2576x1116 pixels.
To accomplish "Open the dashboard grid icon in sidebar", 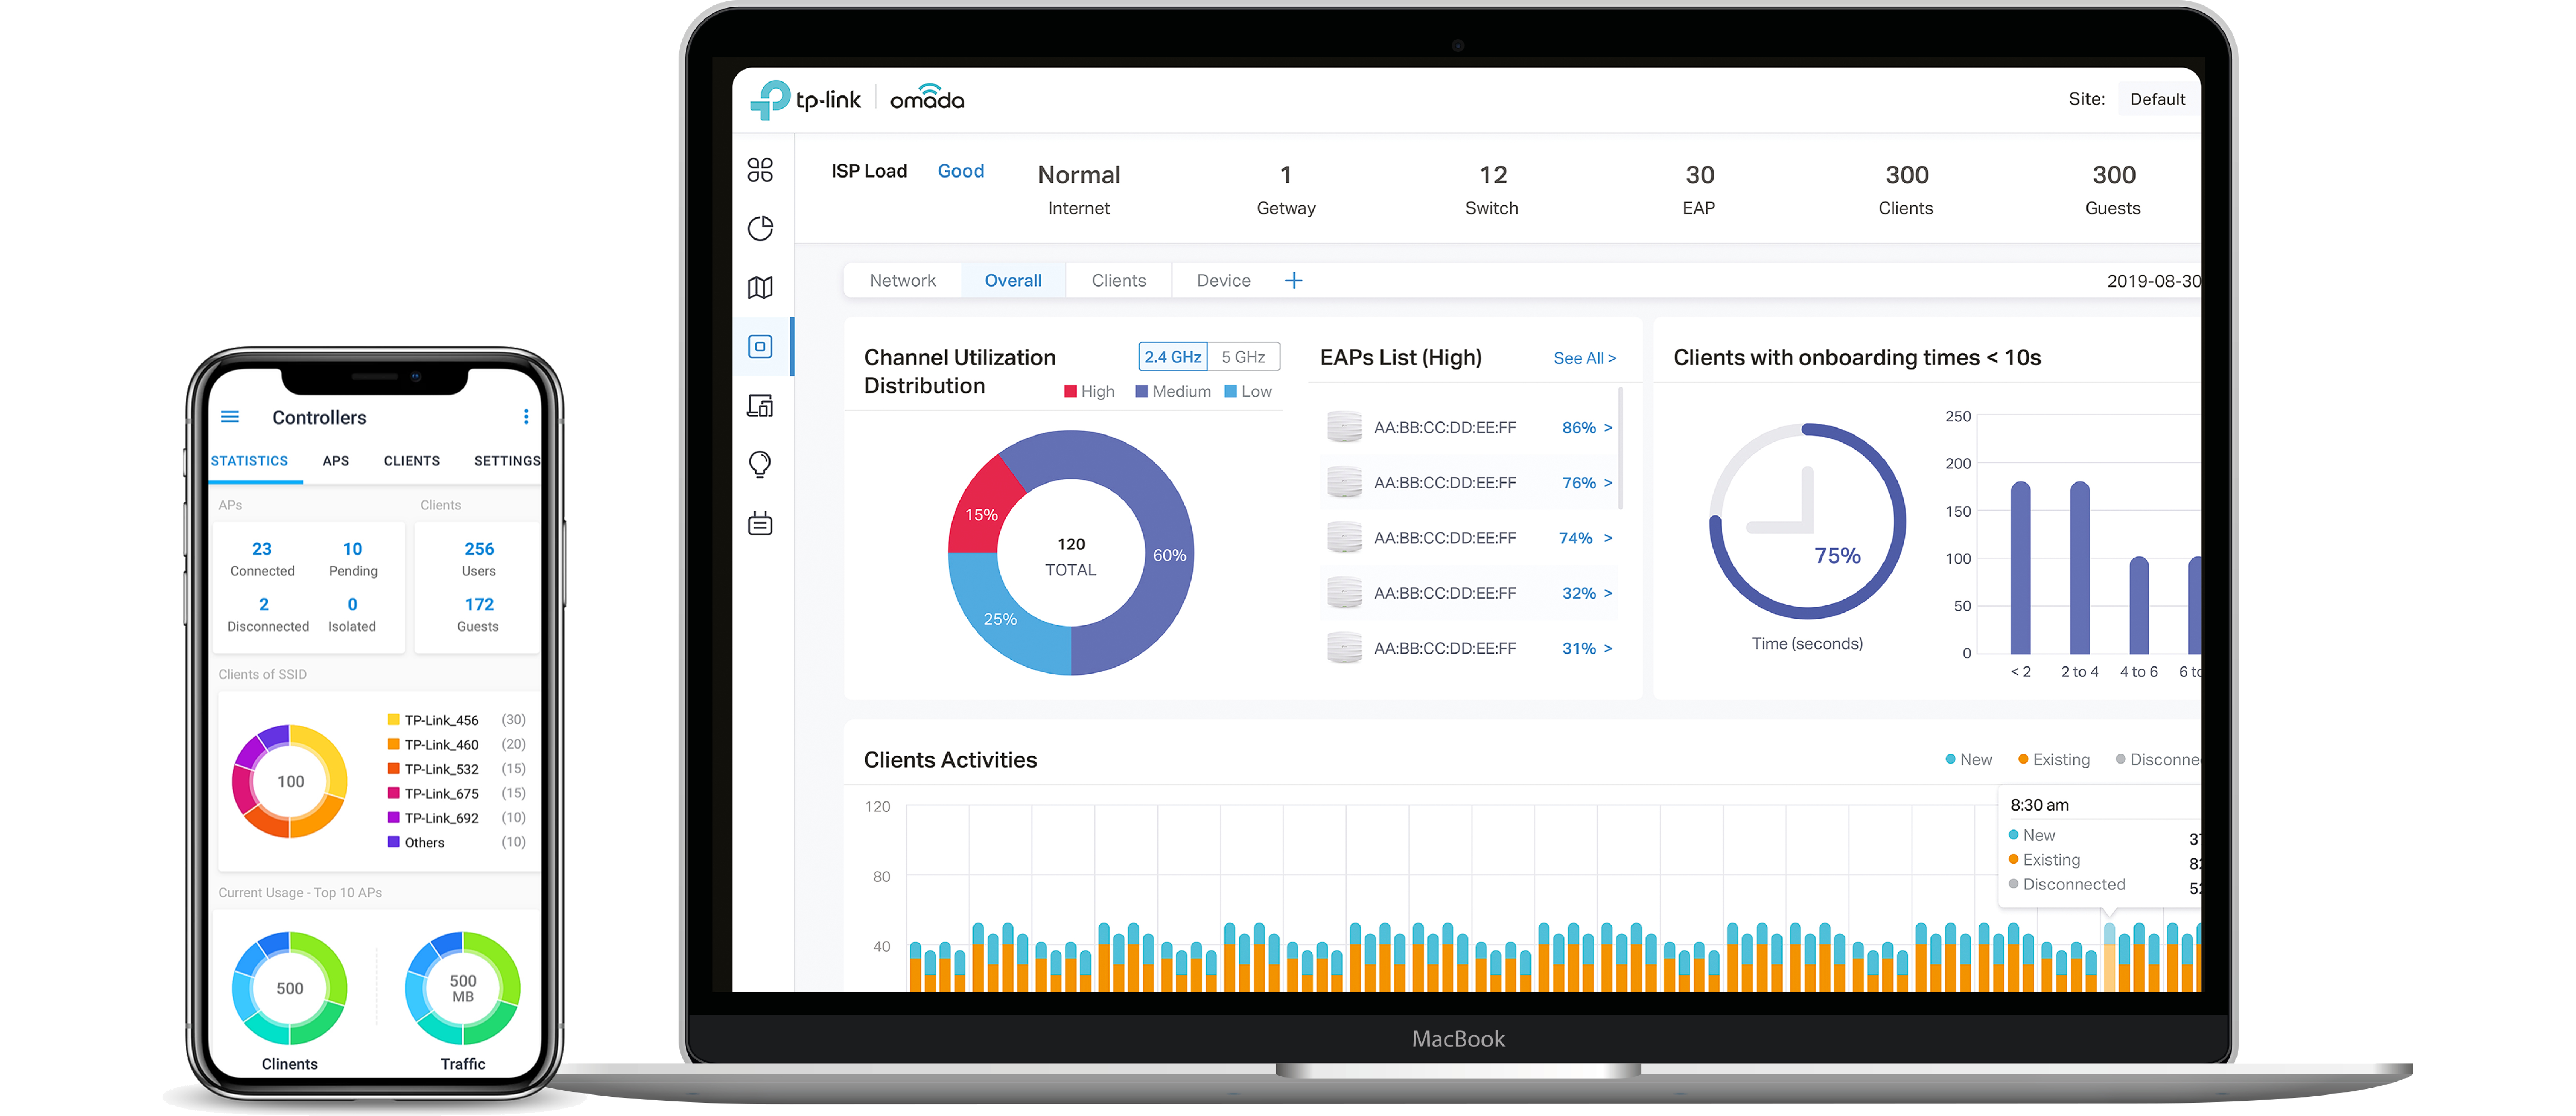I will click(760, 170).
